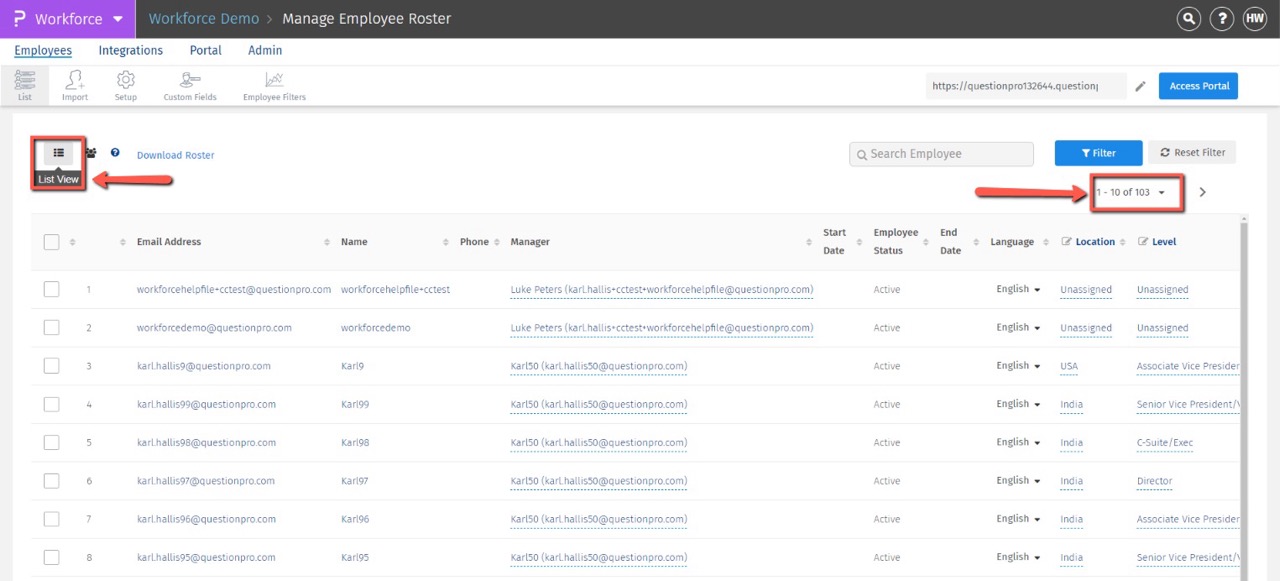The height and width of the screenshot is (581, 1280).
Task: Click the Access Portal button
Action: tap(1198, 86)
